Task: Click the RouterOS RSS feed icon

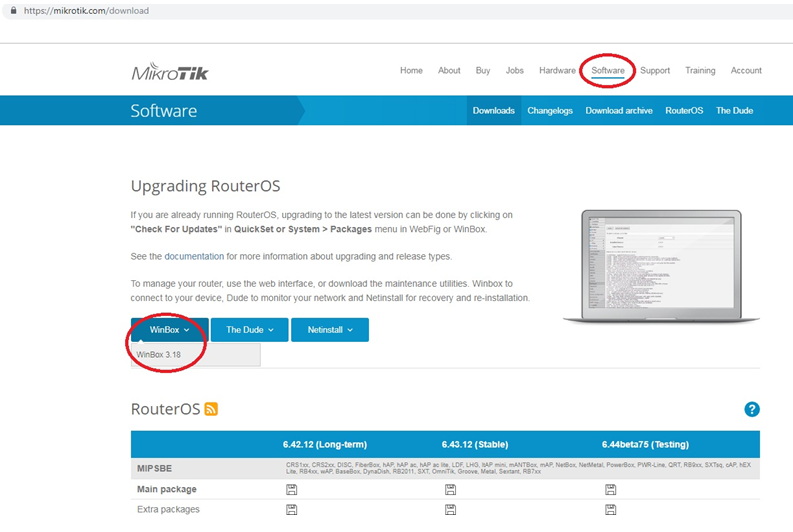Action: (x=211, y=409)
